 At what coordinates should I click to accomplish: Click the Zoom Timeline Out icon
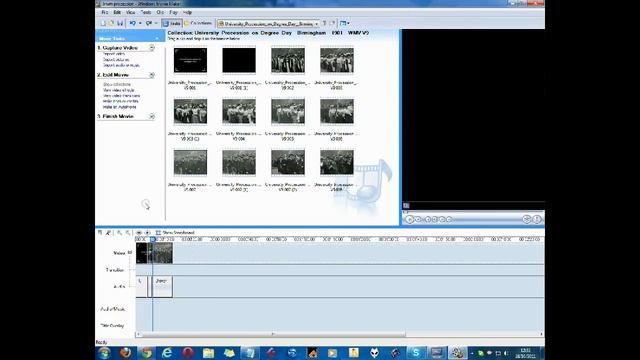[x=128, y=233]
